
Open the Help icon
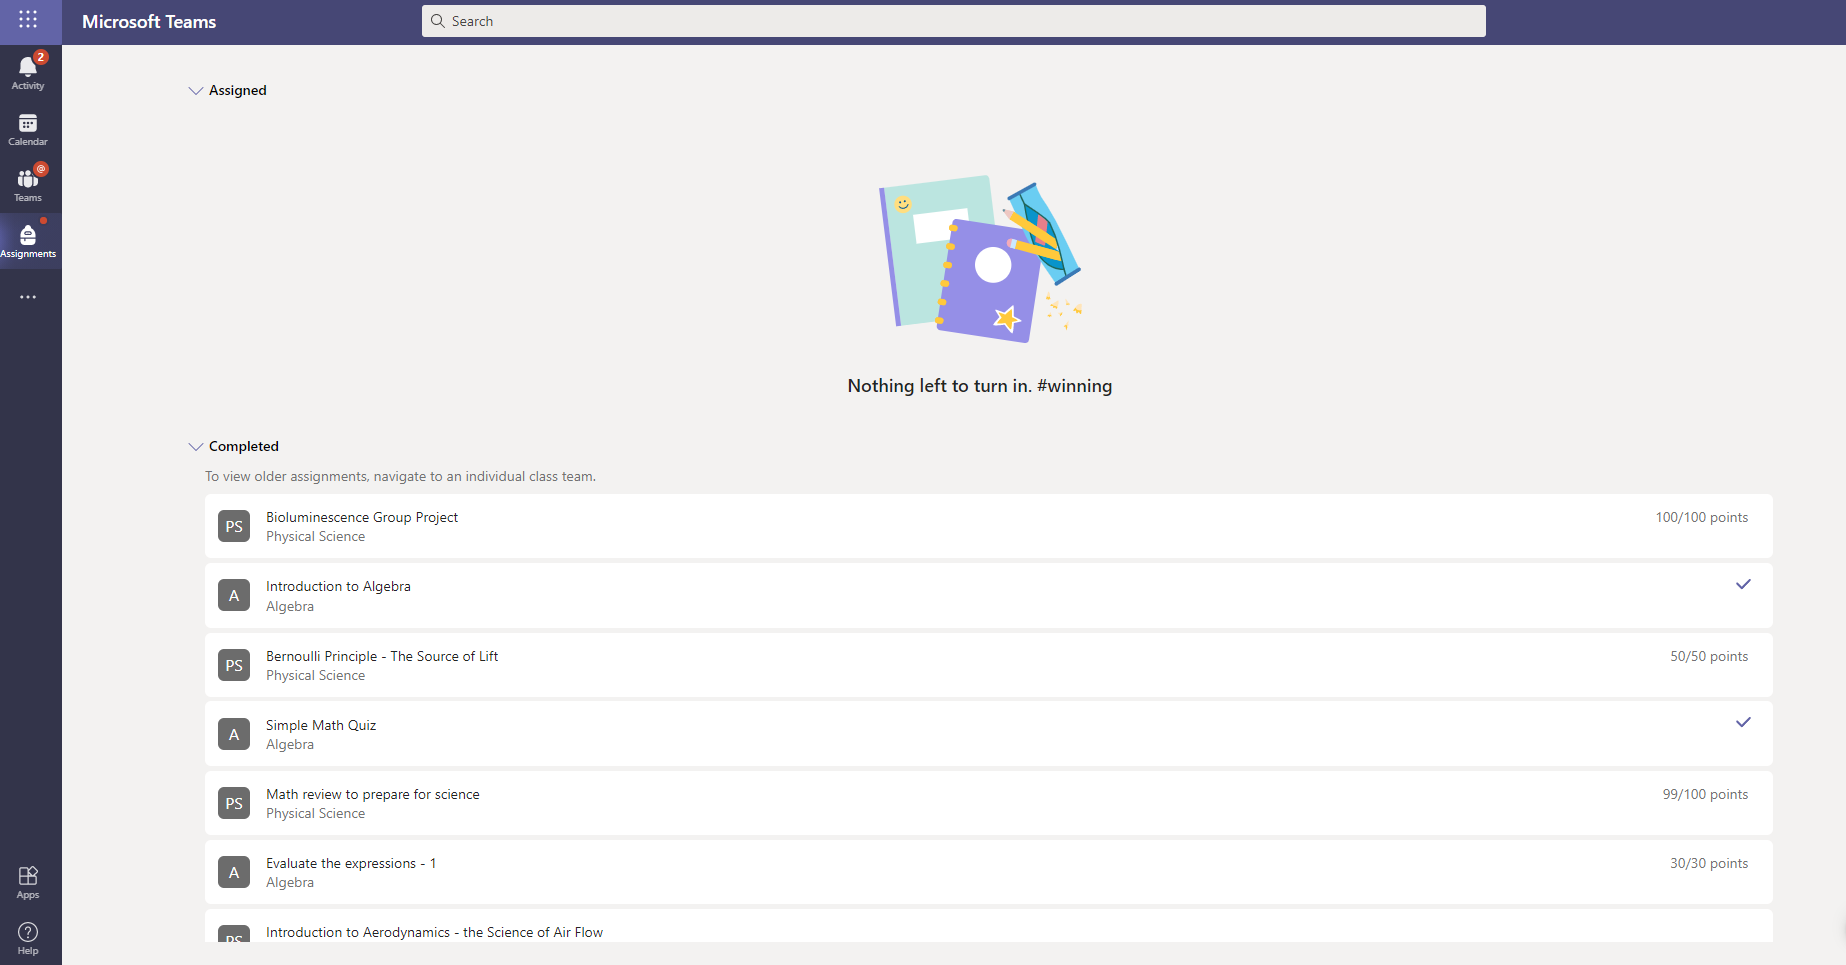coord(28,938)
